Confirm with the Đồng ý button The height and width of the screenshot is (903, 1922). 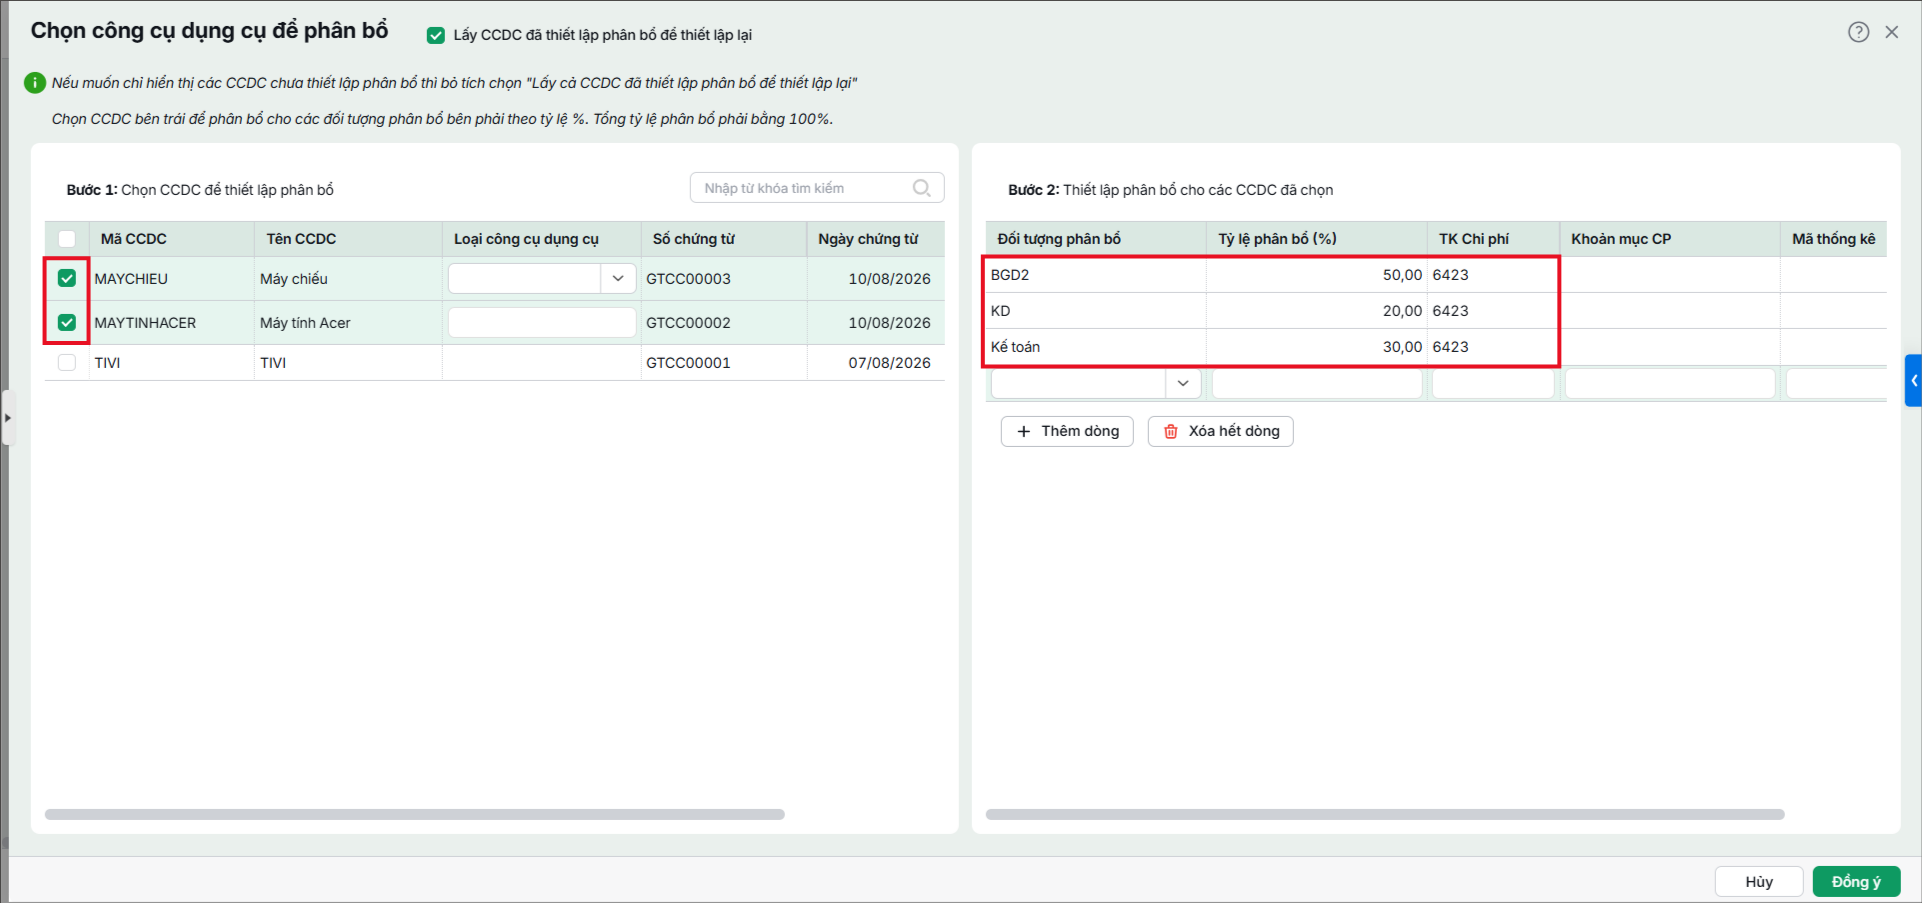[x=1856, y=882]
